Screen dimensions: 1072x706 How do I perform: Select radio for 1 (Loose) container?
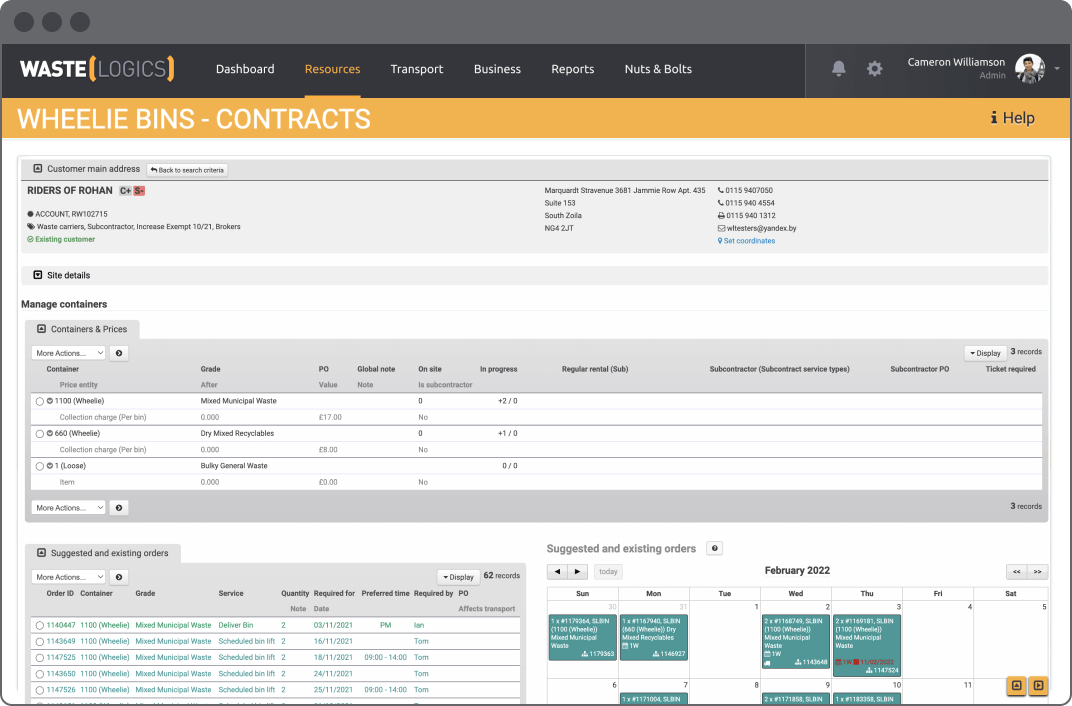40,467
